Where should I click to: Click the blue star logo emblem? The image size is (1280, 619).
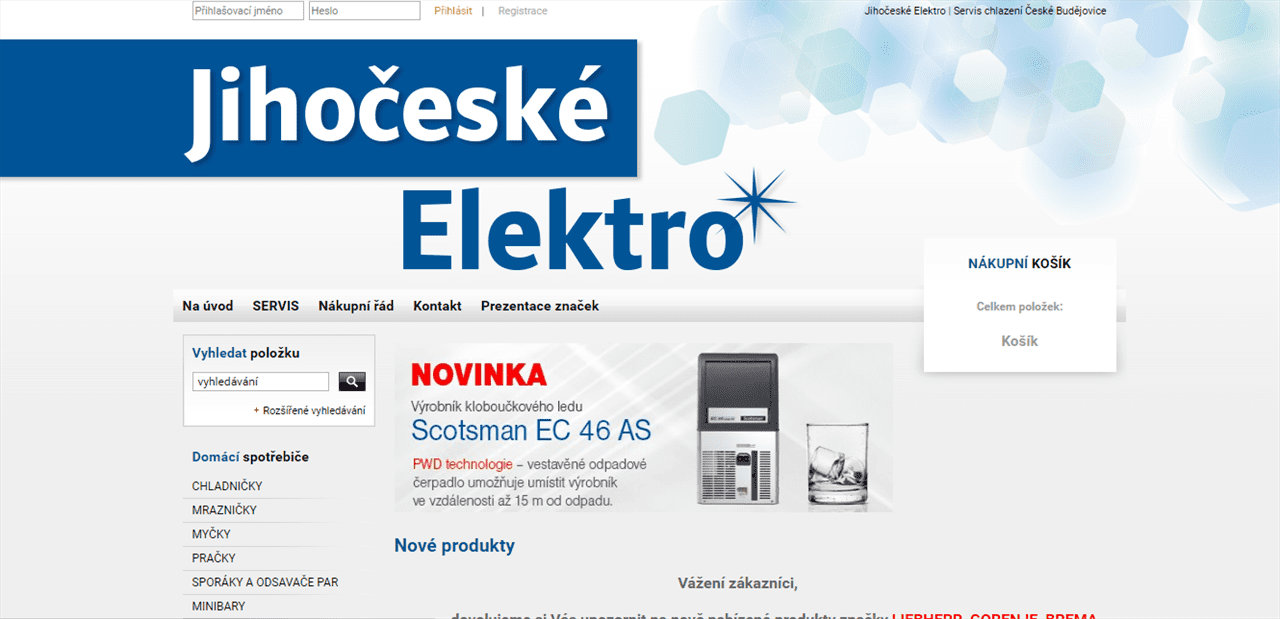click(753, 207)
